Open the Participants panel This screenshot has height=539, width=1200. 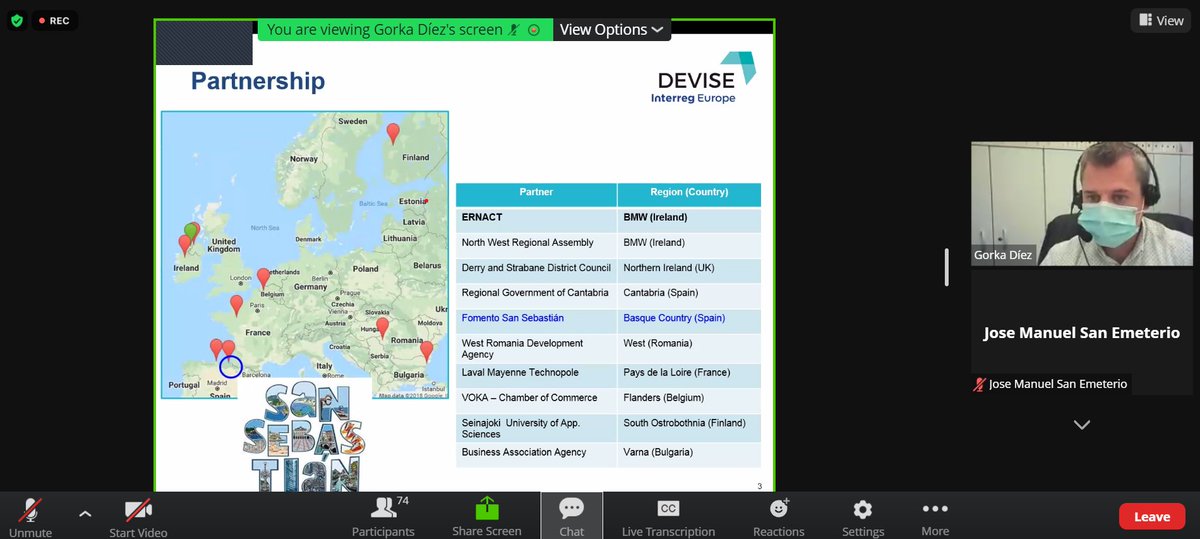(383, 516)
